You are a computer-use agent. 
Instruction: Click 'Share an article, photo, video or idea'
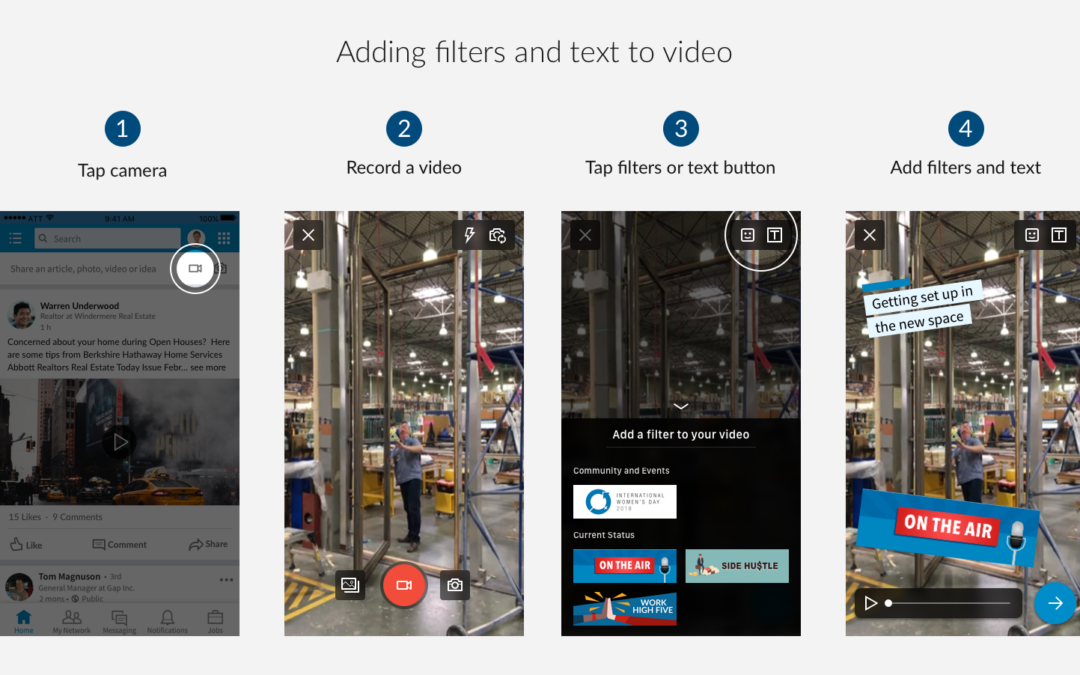83,269
